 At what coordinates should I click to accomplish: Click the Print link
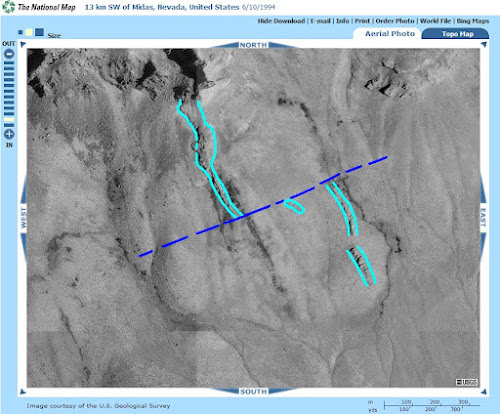[362, 21]
